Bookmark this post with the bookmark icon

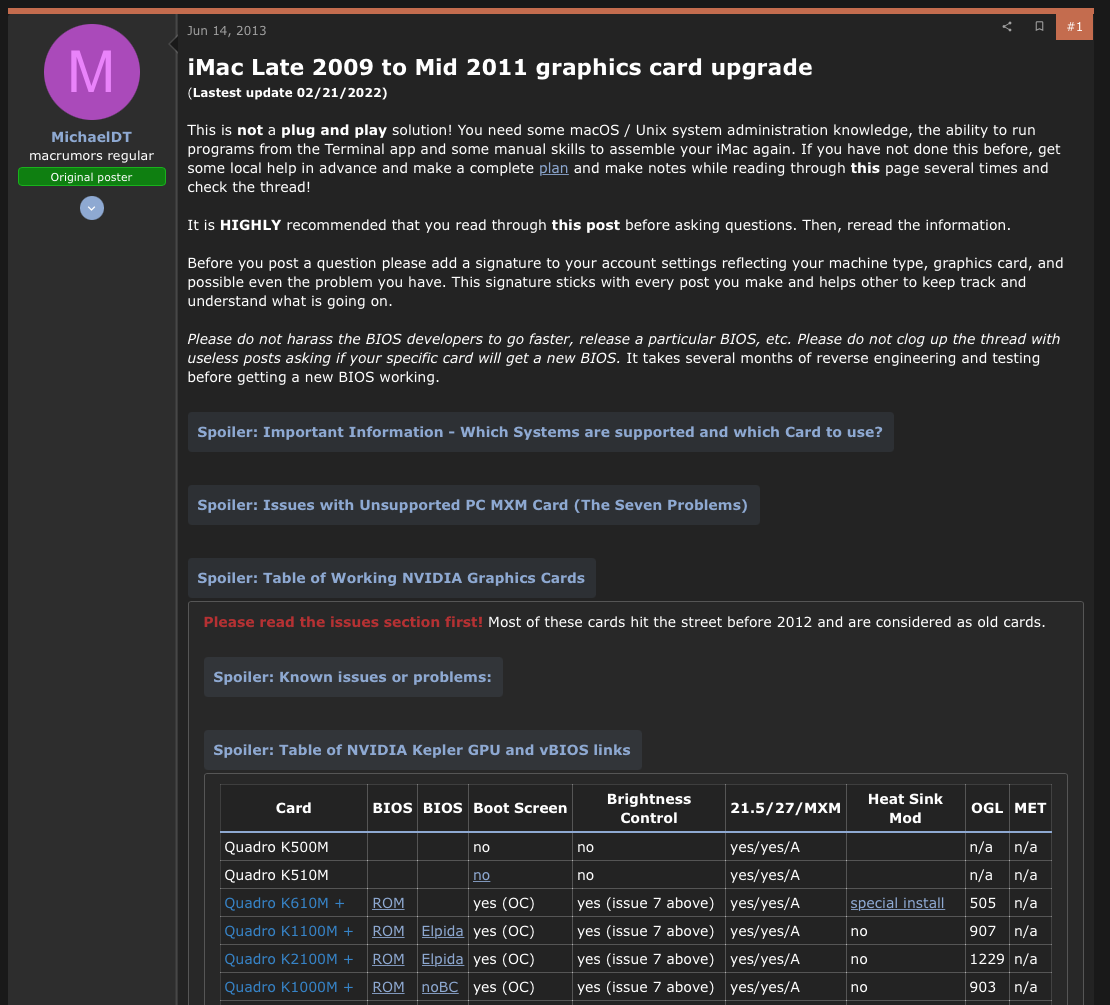coord(1039,27)
